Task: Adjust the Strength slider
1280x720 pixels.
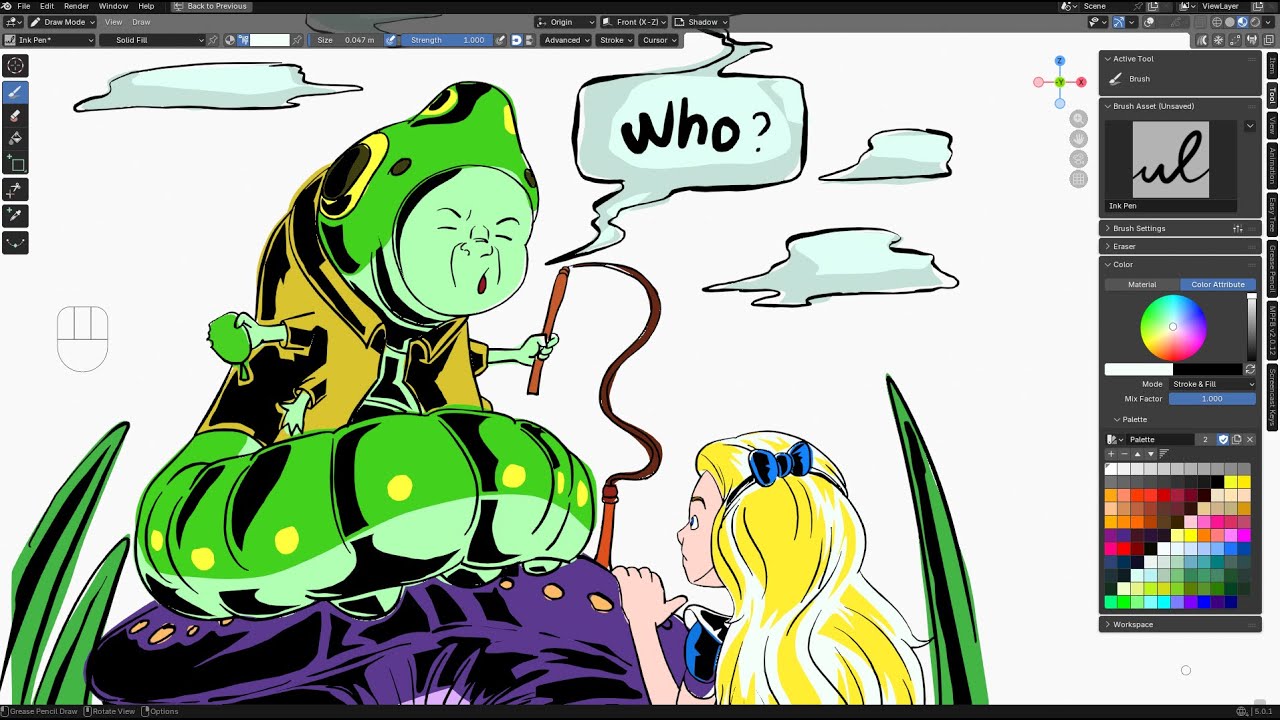Action: point(447,40)
